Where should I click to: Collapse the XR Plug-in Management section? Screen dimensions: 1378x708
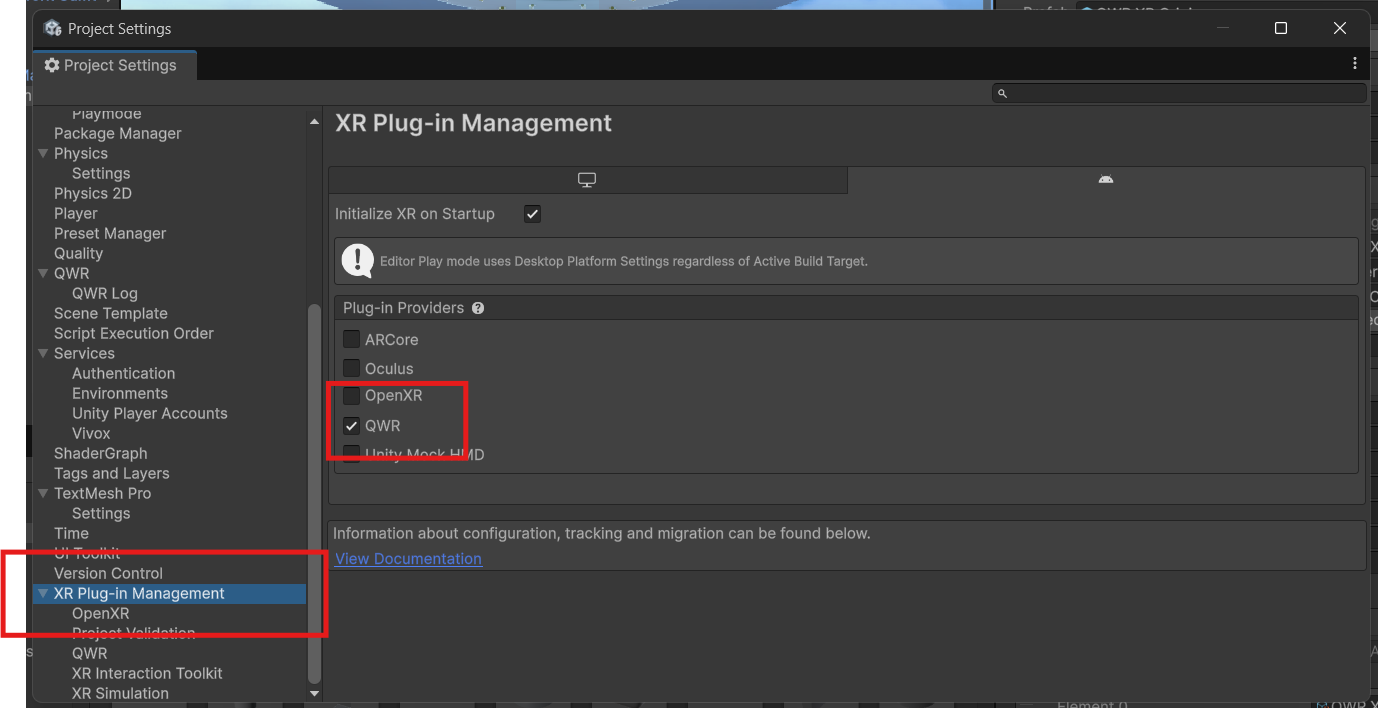pyautogui.click(x=43, y=593)
